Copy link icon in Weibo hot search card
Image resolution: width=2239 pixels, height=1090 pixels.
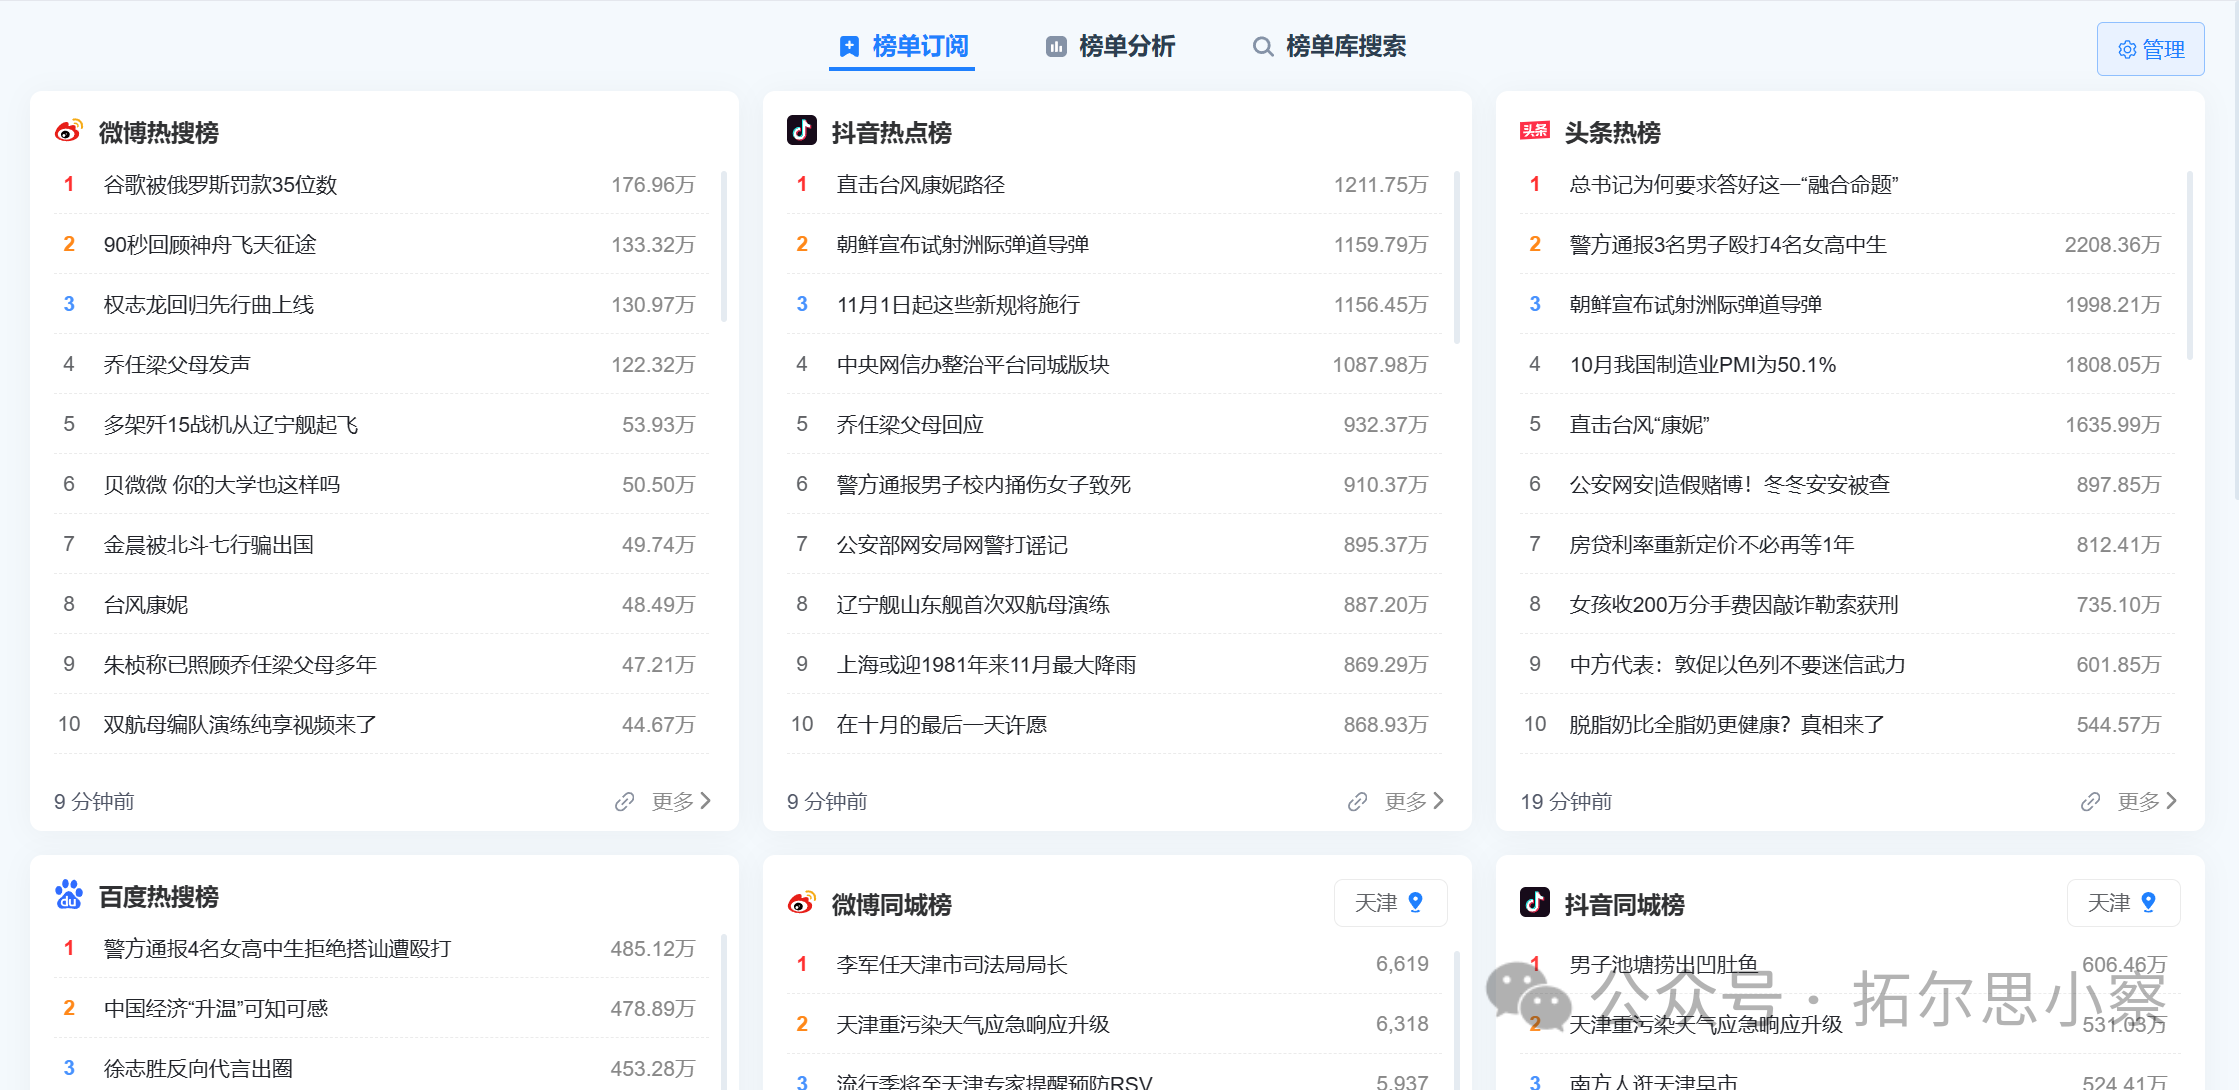pyautogui.click(x=624, y=802)
